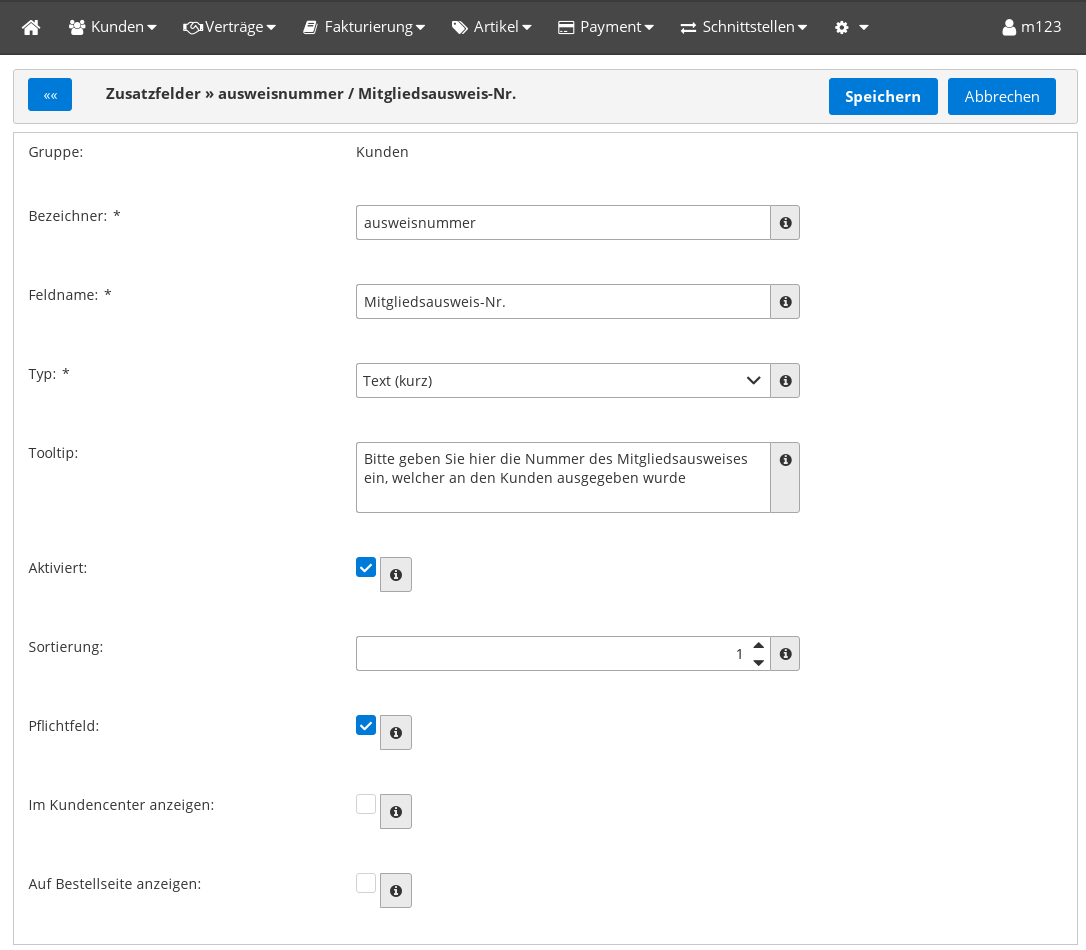Click info icon next to Aktiviert checkbox
This screenshot has width=1086, height=950.
[x=396, y=575]
